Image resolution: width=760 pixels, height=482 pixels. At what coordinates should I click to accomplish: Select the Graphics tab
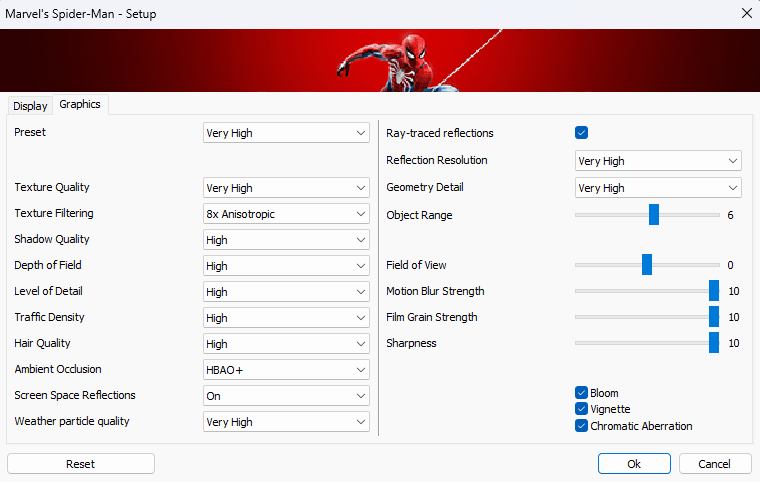click(x=80, y=104)
